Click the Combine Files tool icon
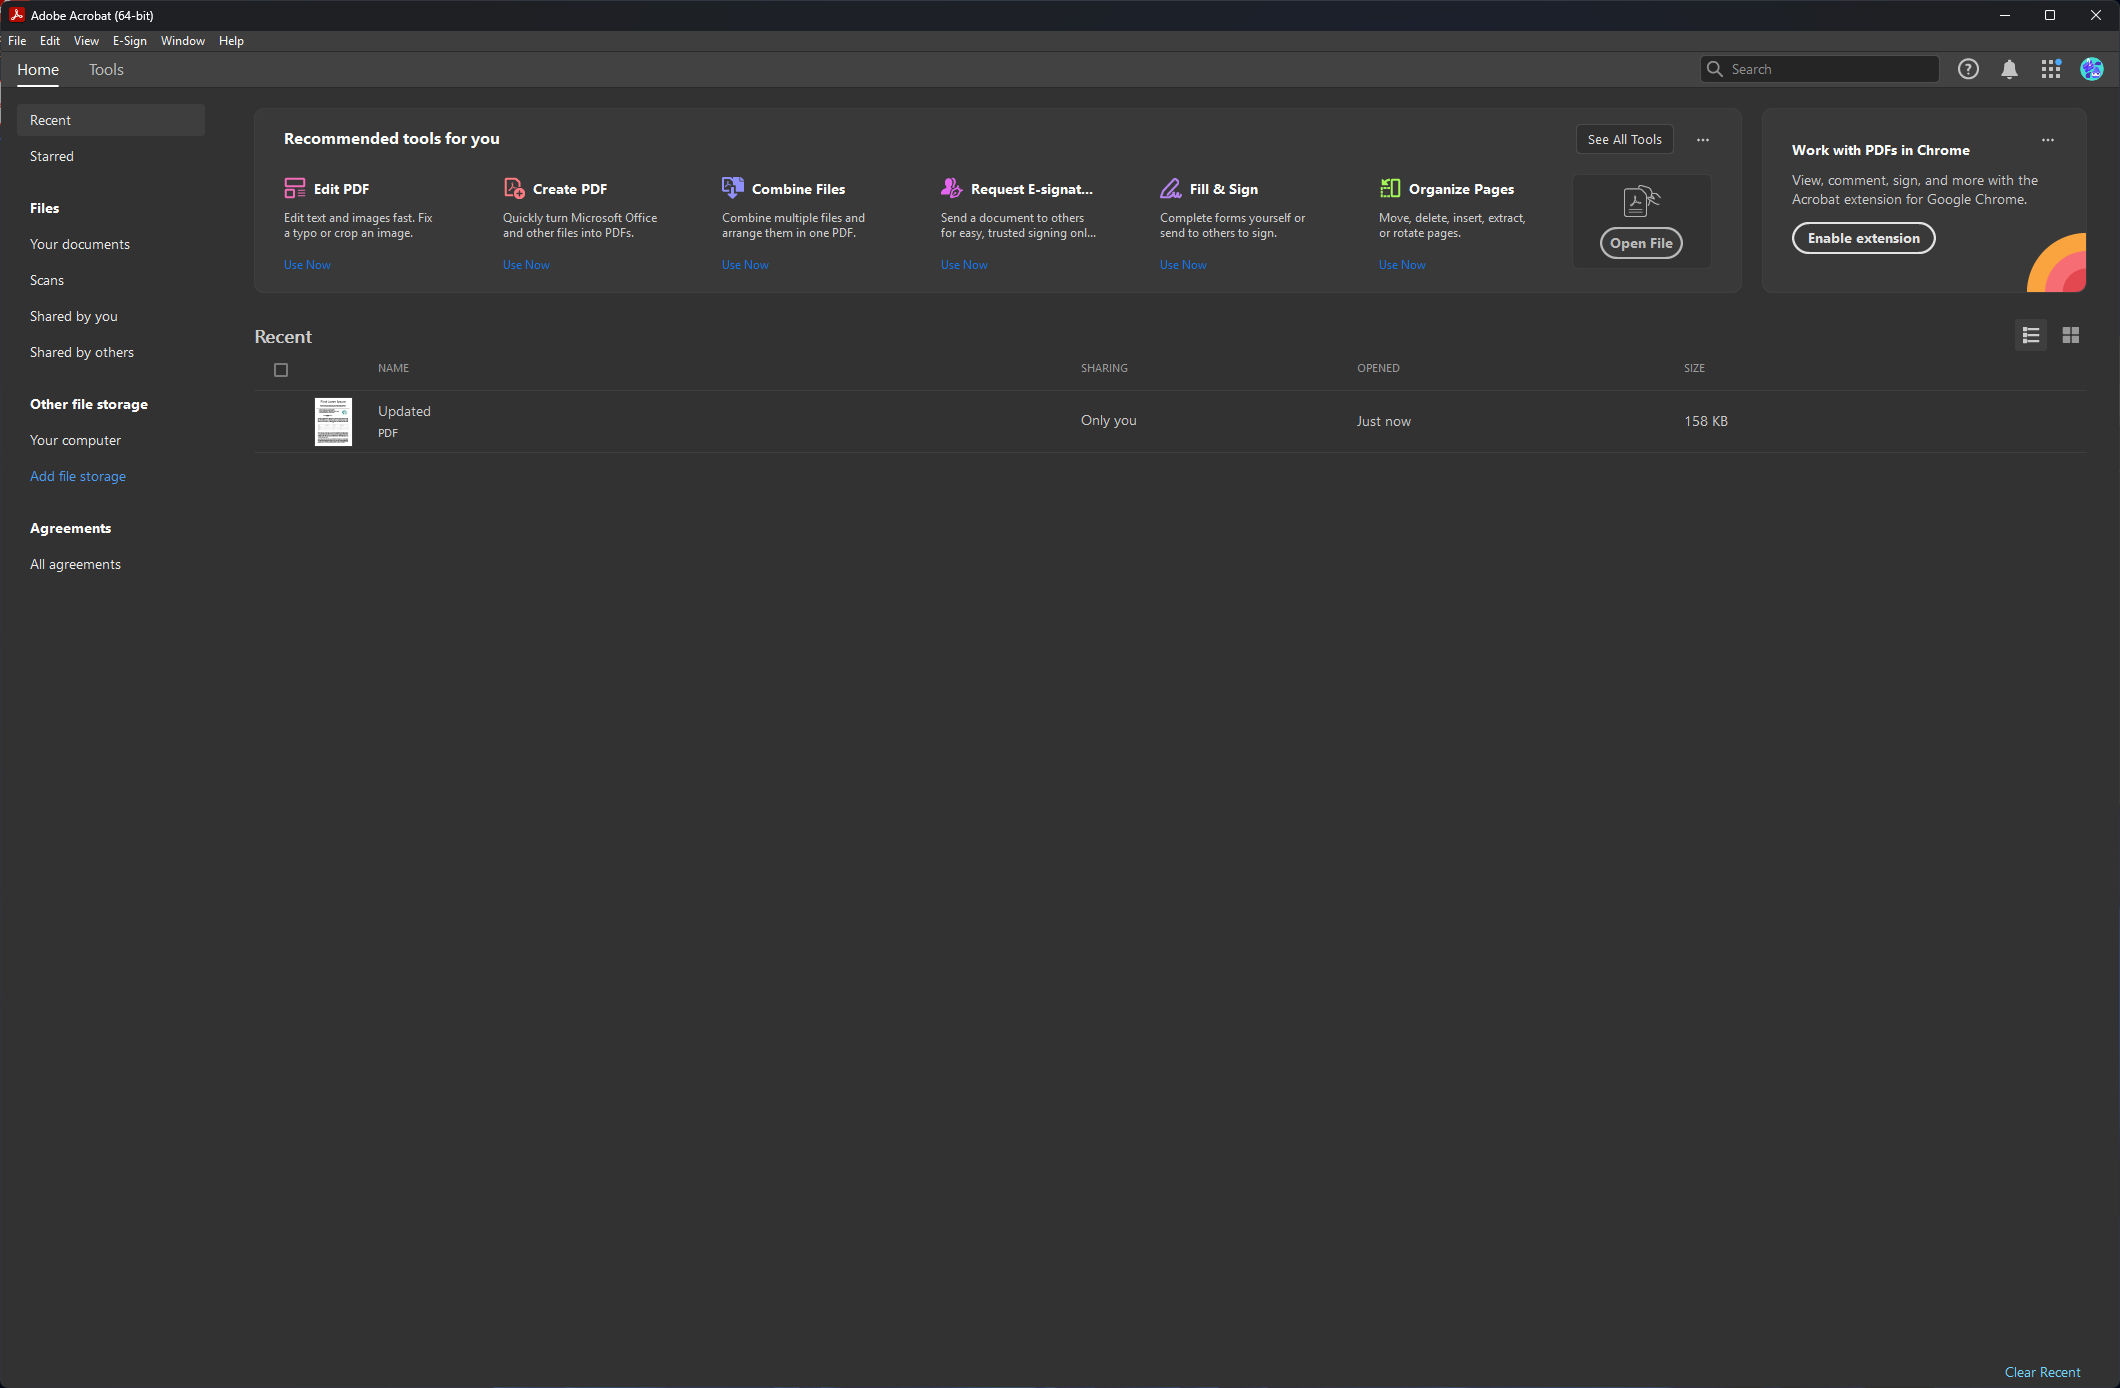This screenshot has width=2120, height=1388. point(733,188)
